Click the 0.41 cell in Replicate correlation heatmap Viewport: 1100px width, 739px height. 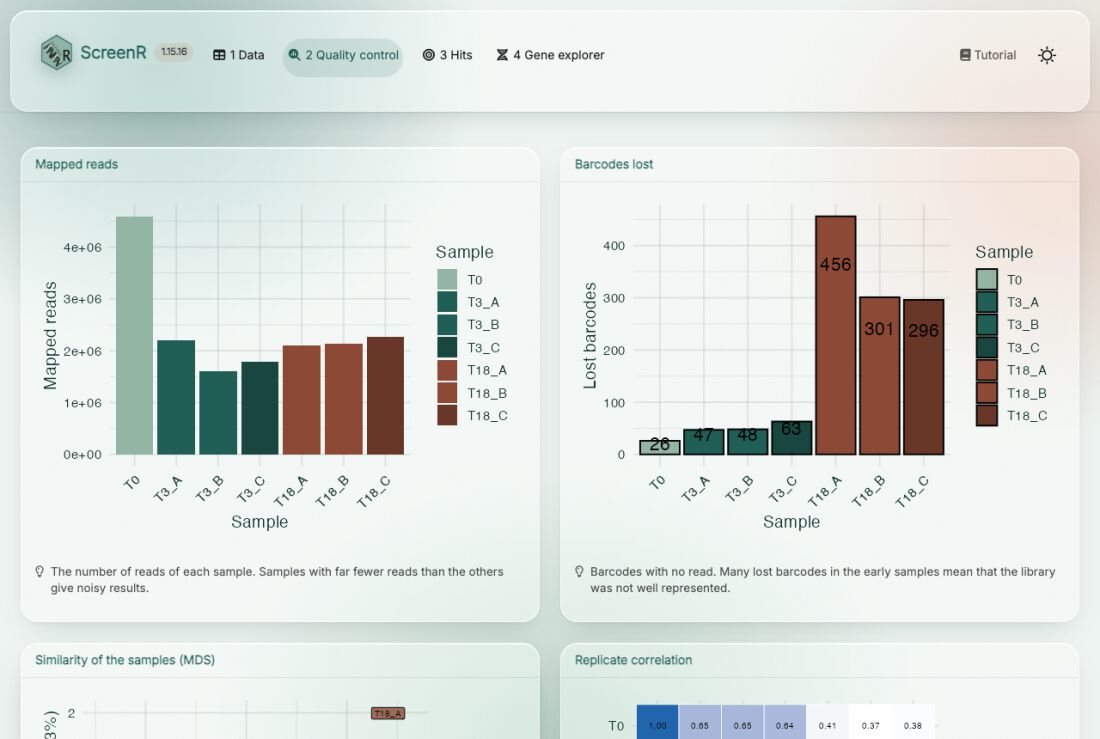click(x=827, y=722)
